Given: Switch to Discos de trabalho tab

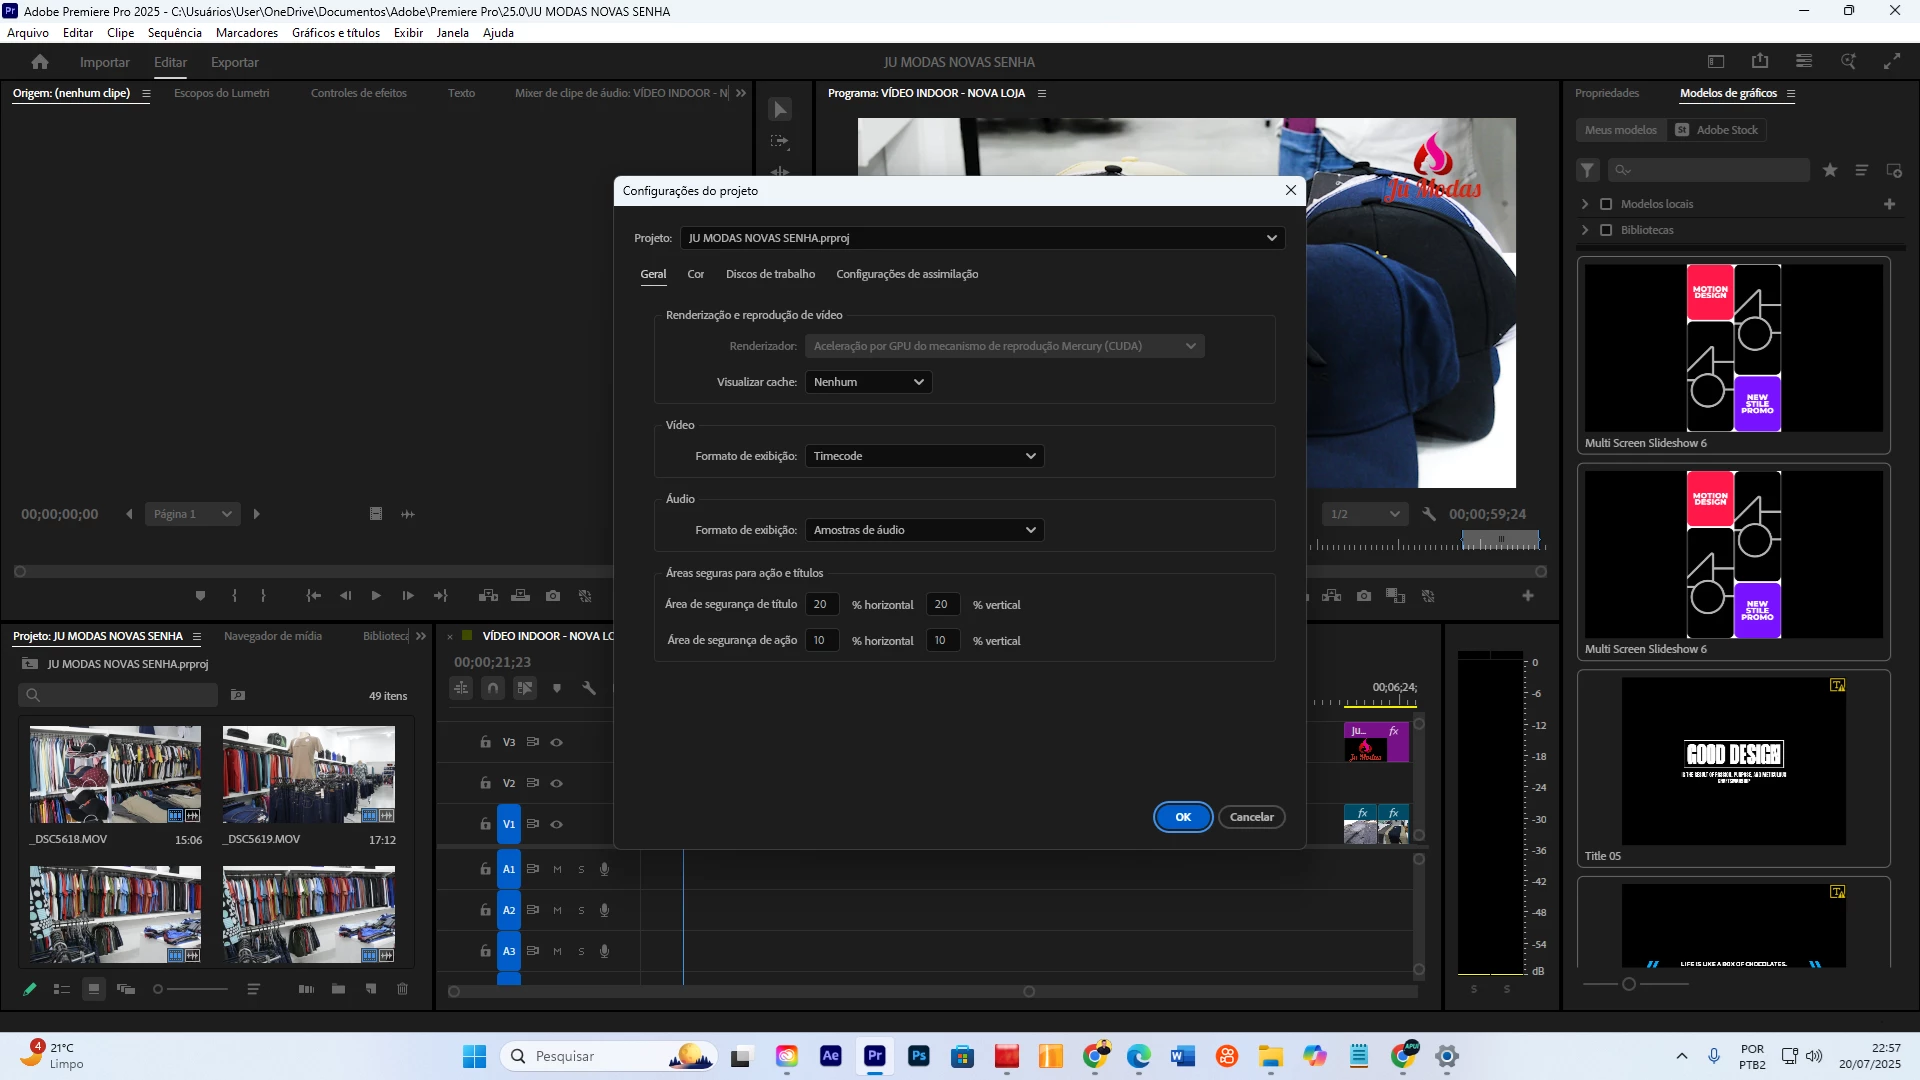Looking at the screenshot, I should [770, 274].
